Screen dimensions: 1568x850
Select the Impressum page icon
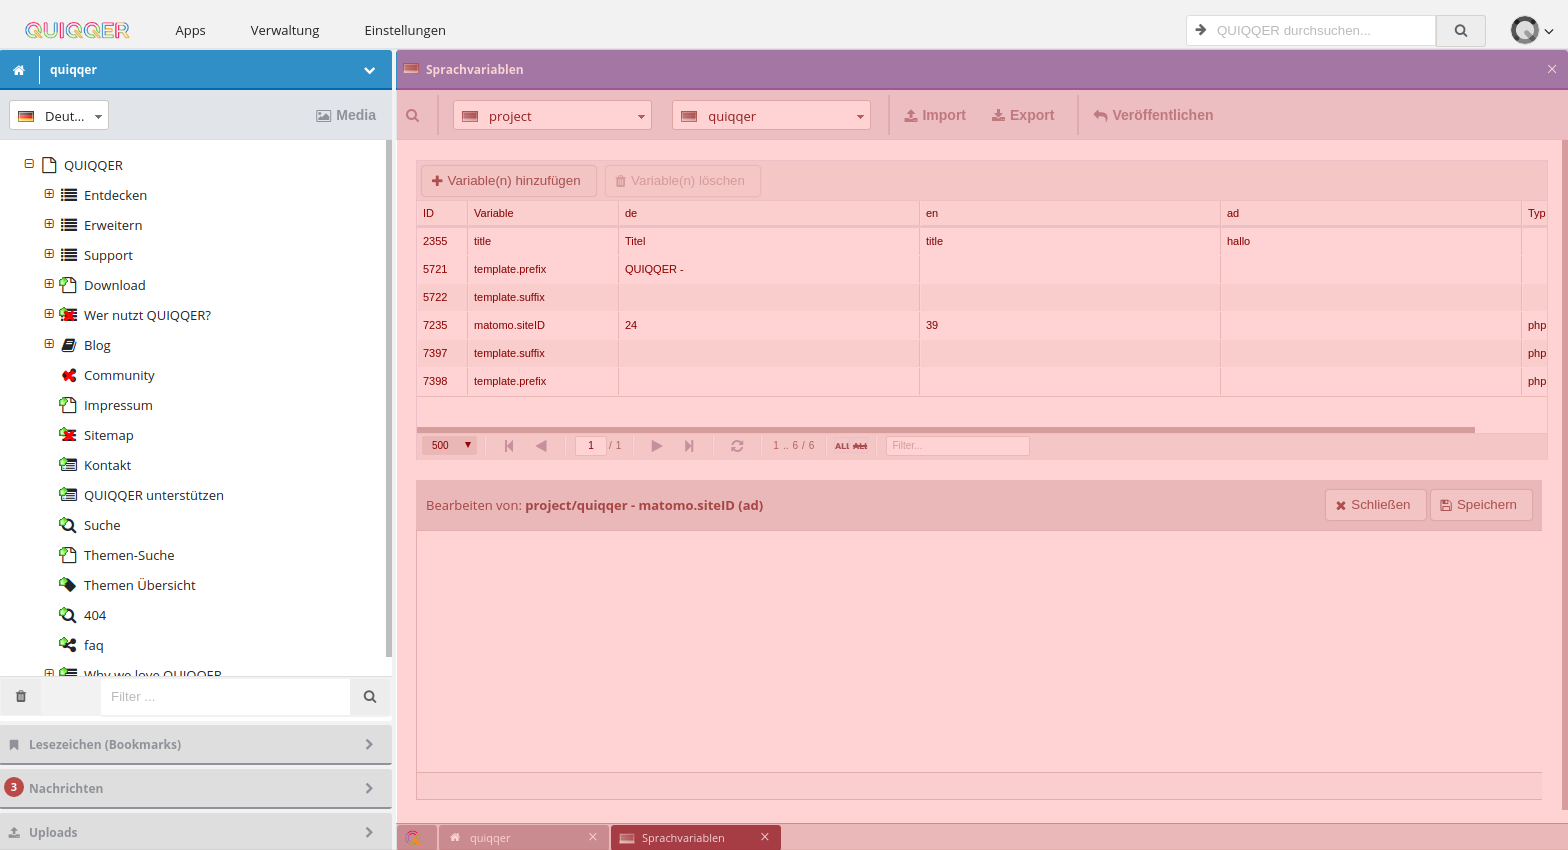[68, 405]
